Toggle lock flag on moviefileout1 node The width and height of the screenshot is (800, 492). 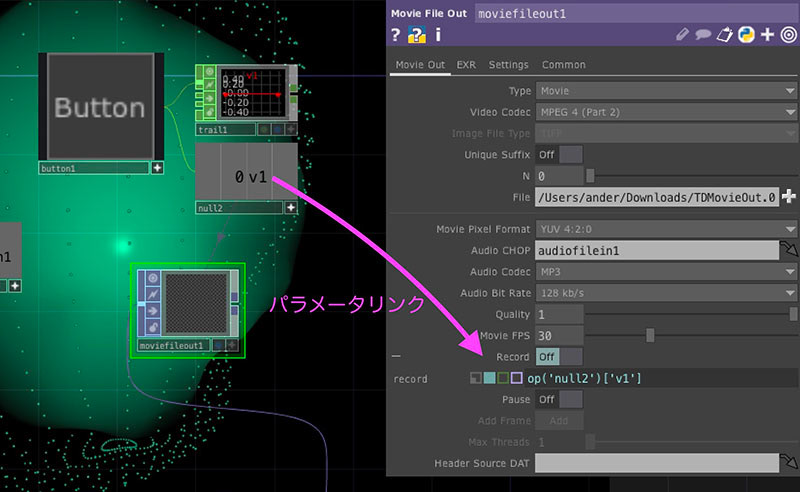pos(153,327)
